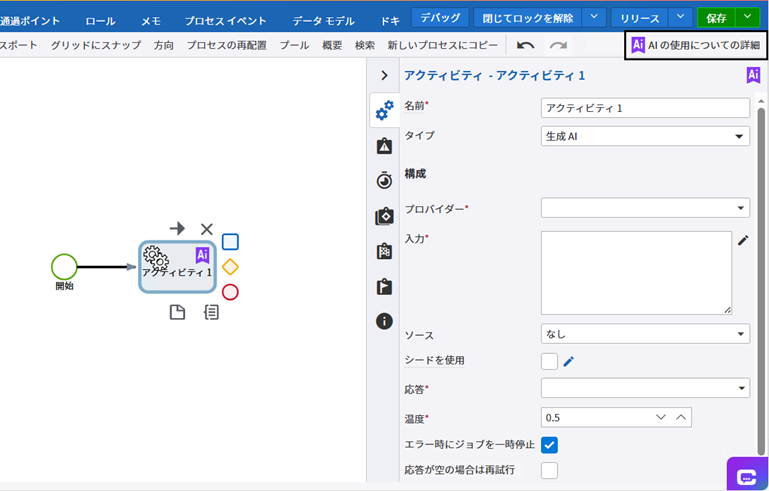The height and width of the screenshot is (491, 769).
Task: Click the redo arrow in the toolbar
Action: [558, 46]
